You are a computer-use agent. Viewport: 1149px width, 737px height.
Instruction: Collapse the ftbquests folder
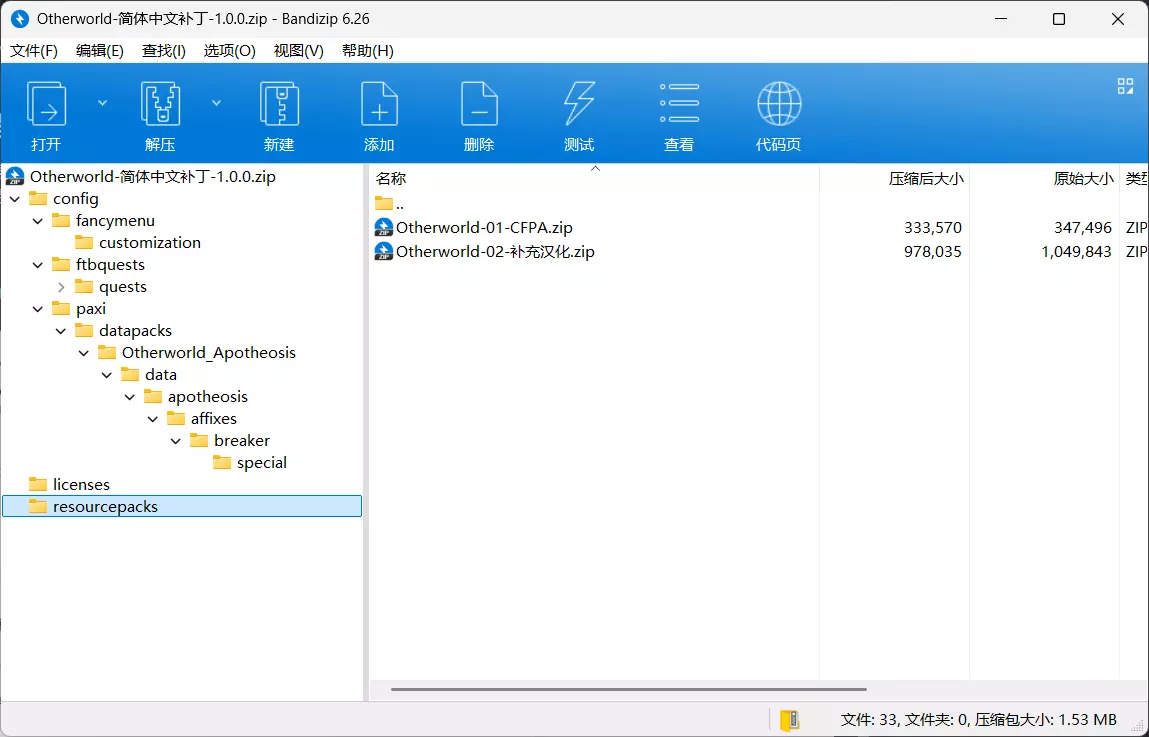[38, 265]
